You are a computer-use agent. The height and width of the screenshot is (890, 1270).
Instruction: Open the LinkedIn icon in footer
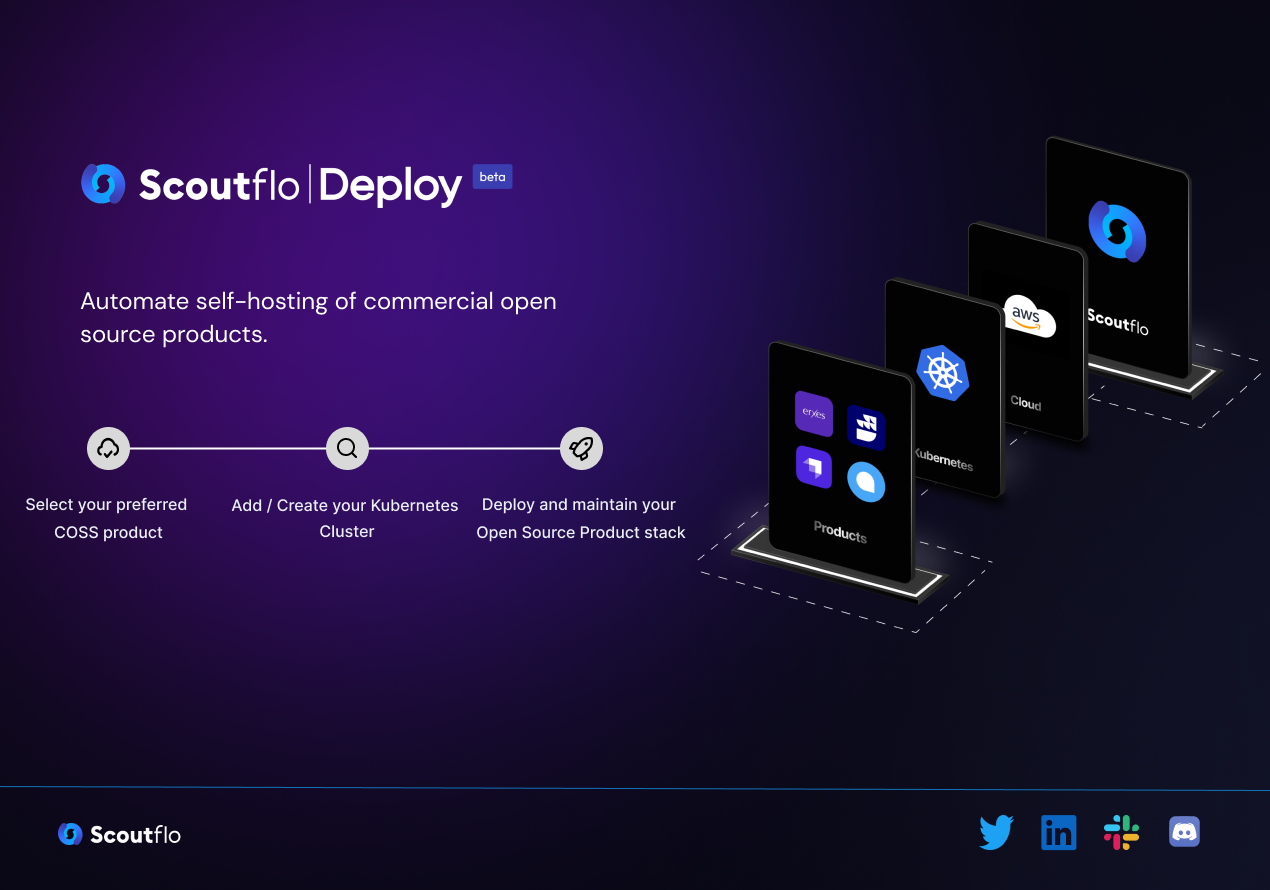pos(1059,832)
